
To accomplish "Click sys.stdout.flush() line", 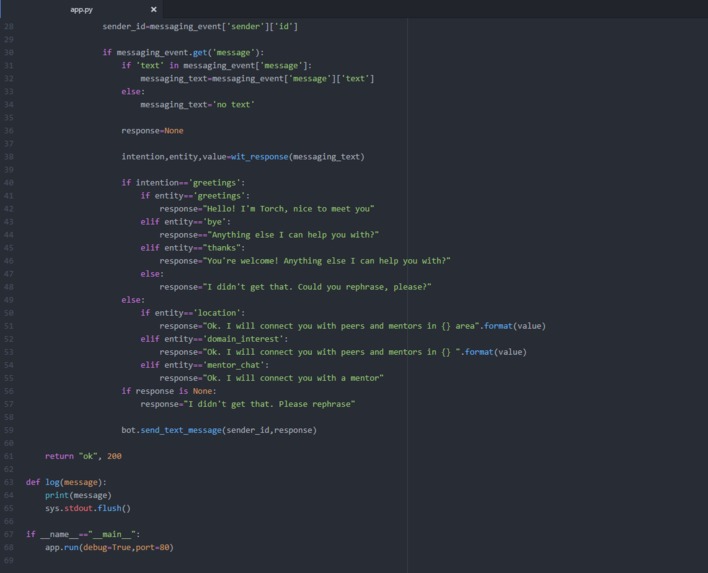I will [x=88, y=508].
